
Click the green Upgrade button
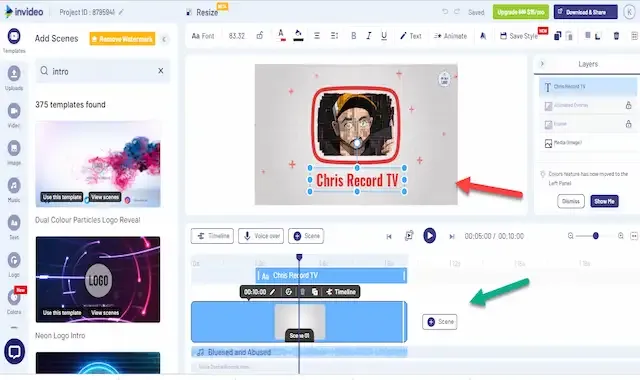tap(521, 12)
